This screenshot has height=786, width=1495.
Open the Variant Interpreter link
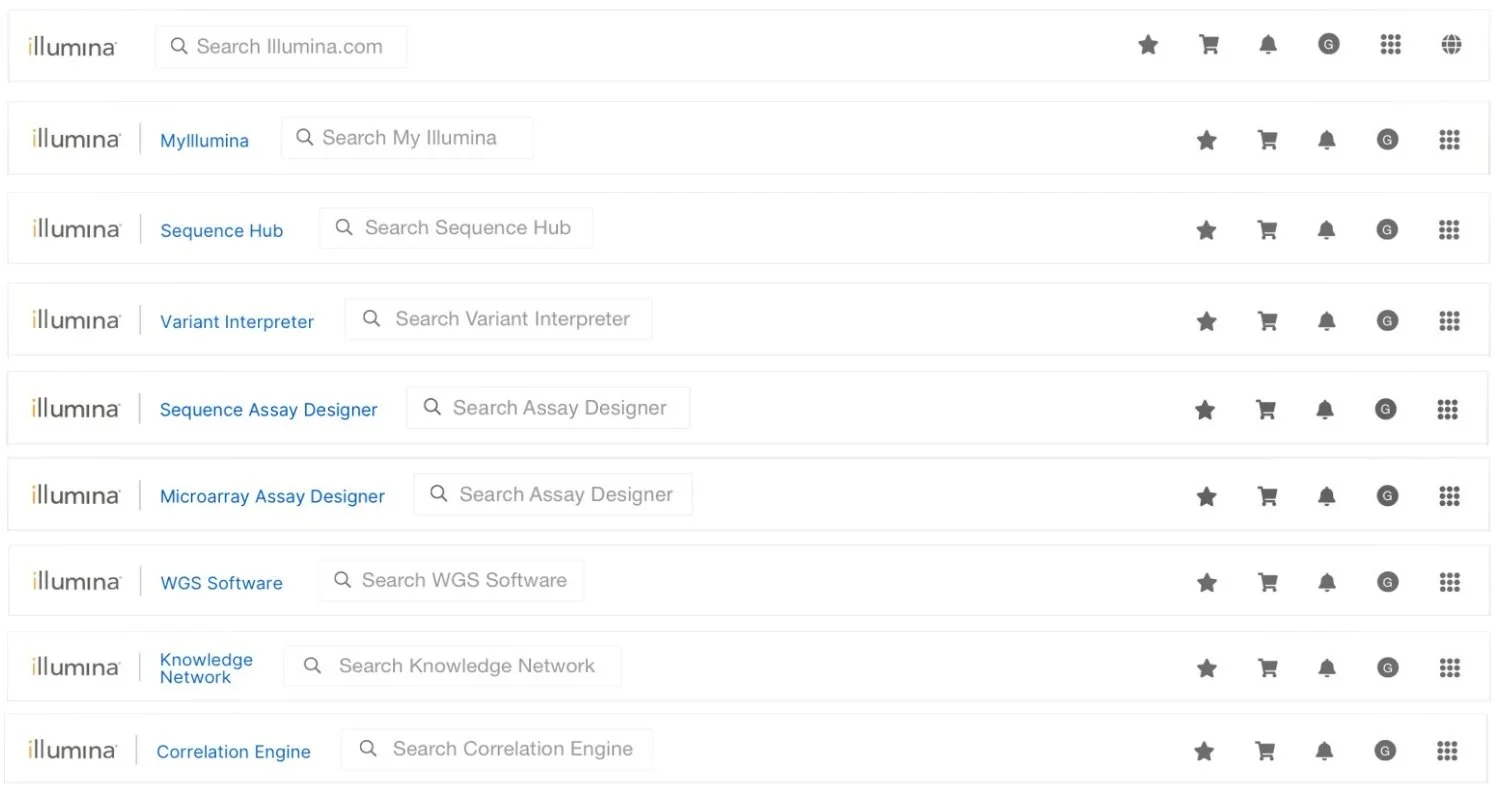(x=237, y=322)
